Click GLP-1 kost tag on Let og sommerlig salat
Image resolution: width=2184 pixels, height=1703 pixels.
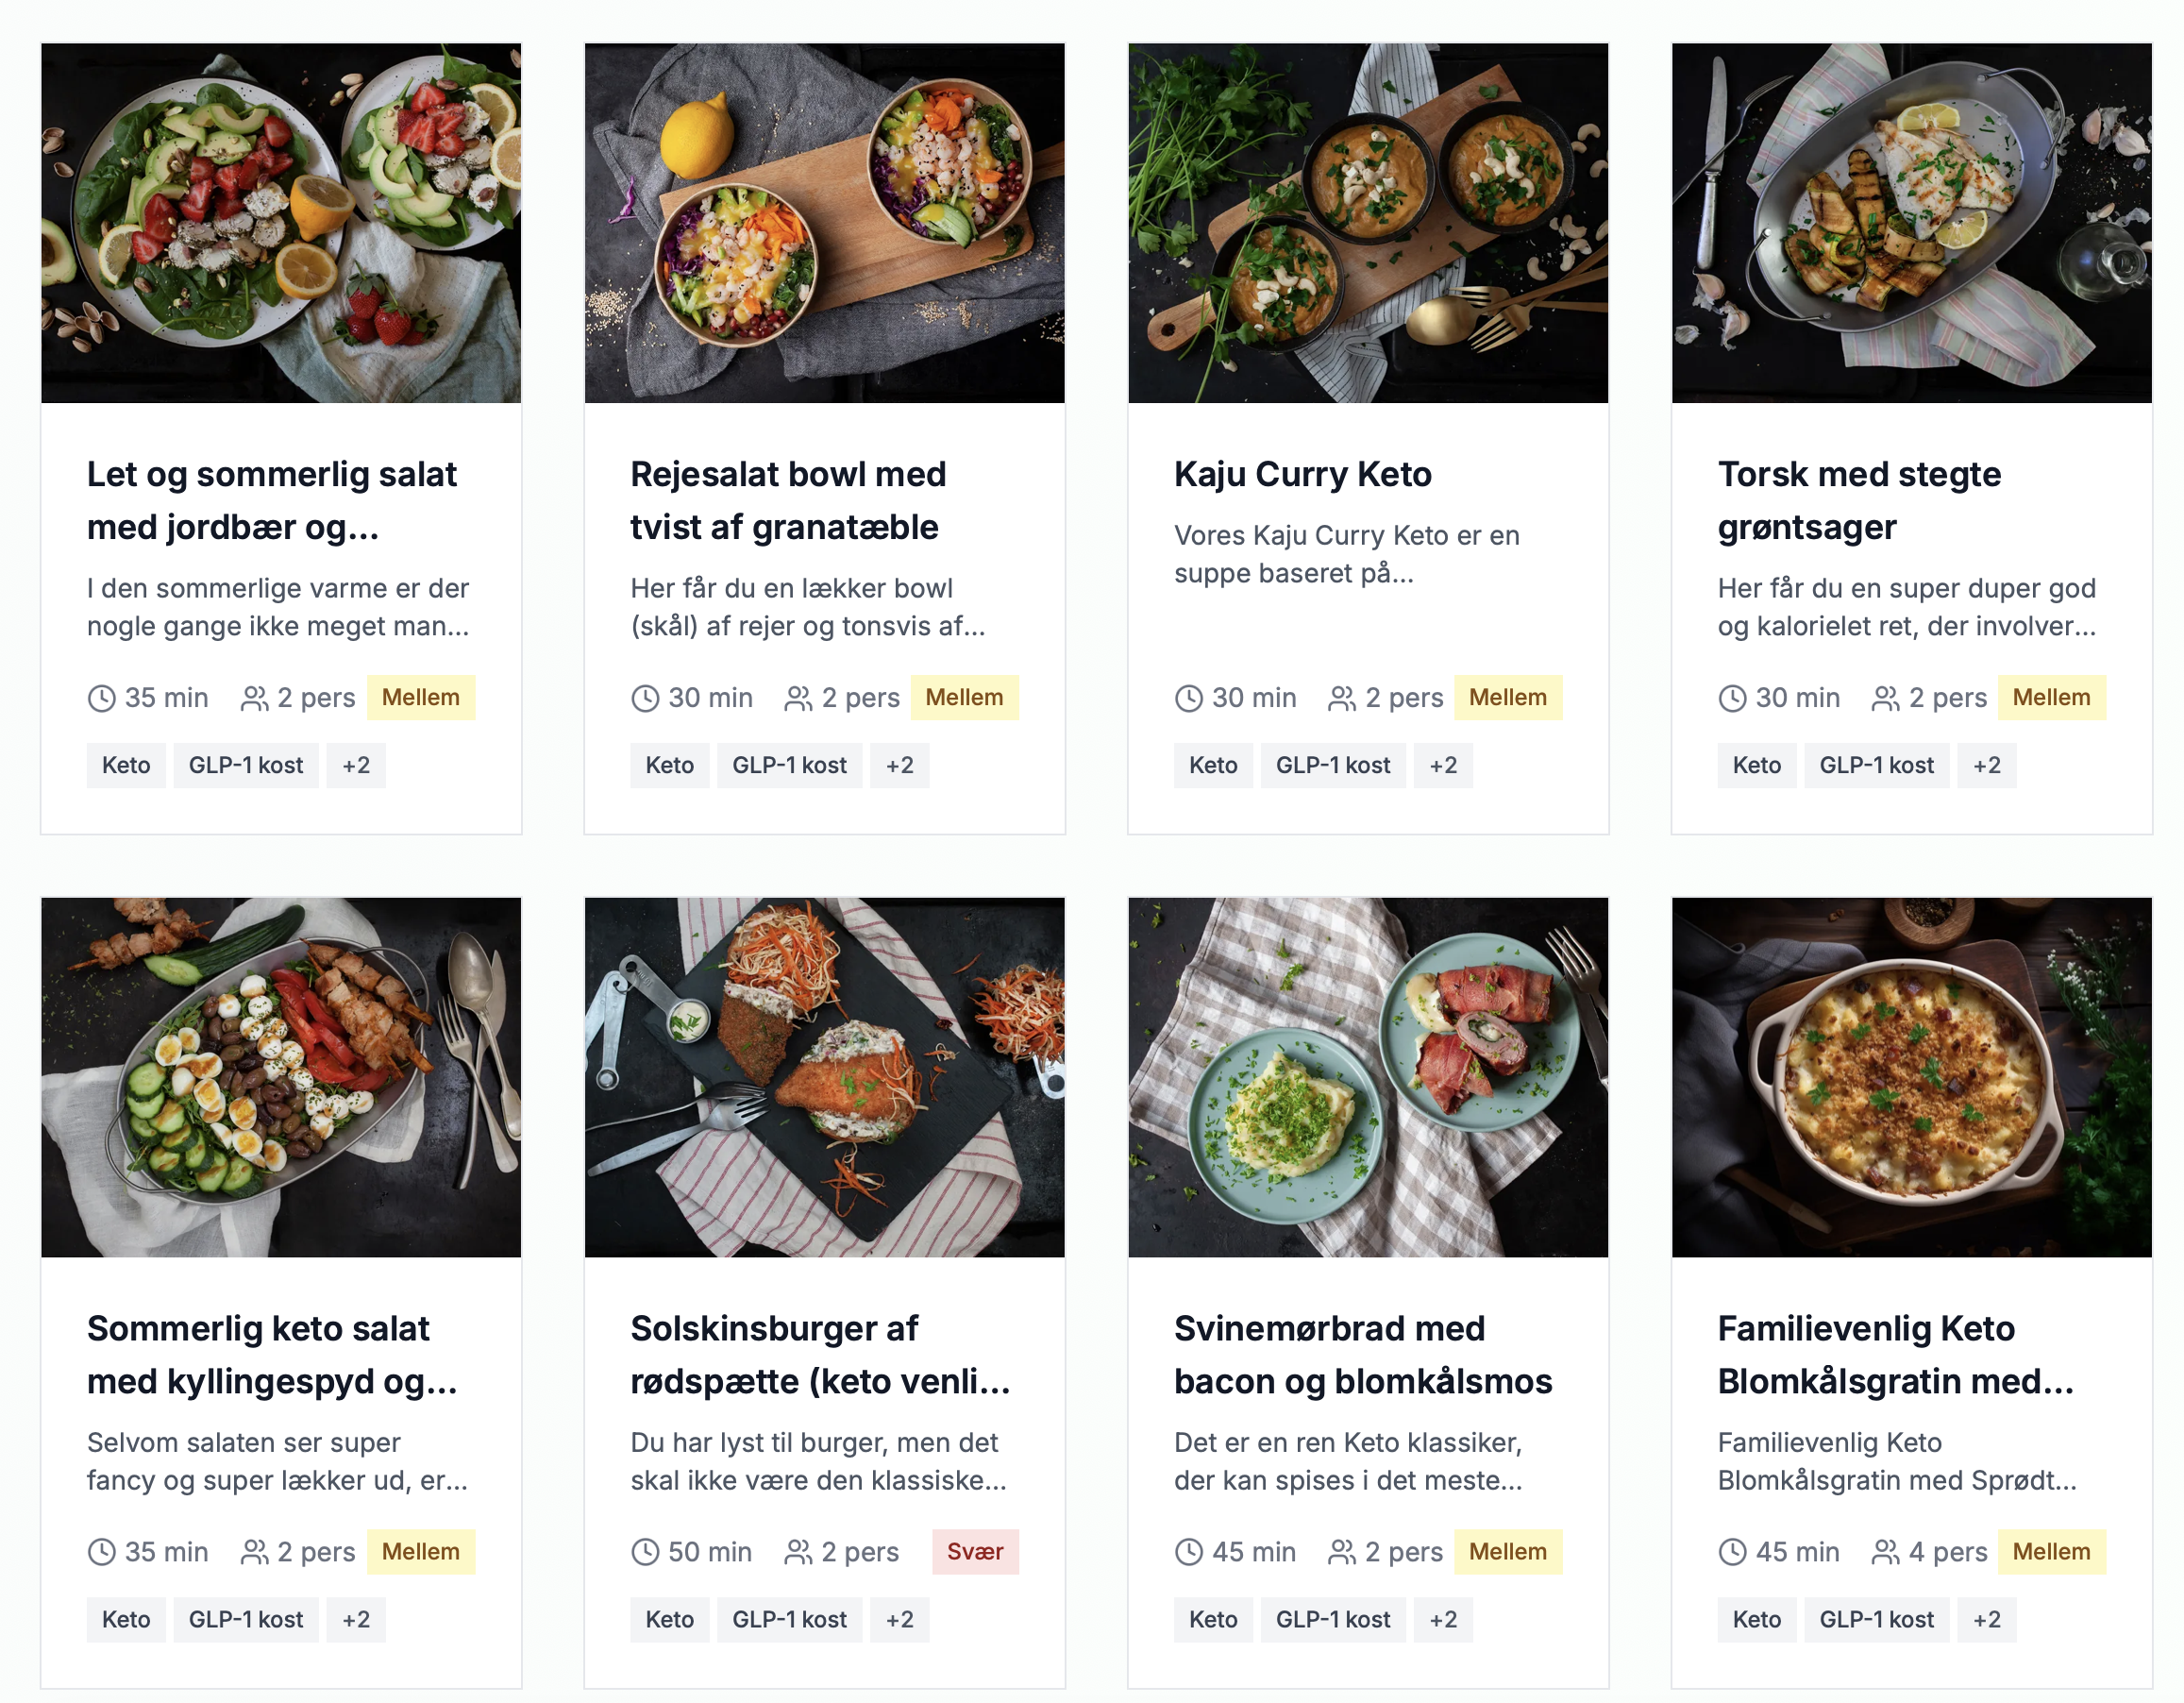pos(246,766)
